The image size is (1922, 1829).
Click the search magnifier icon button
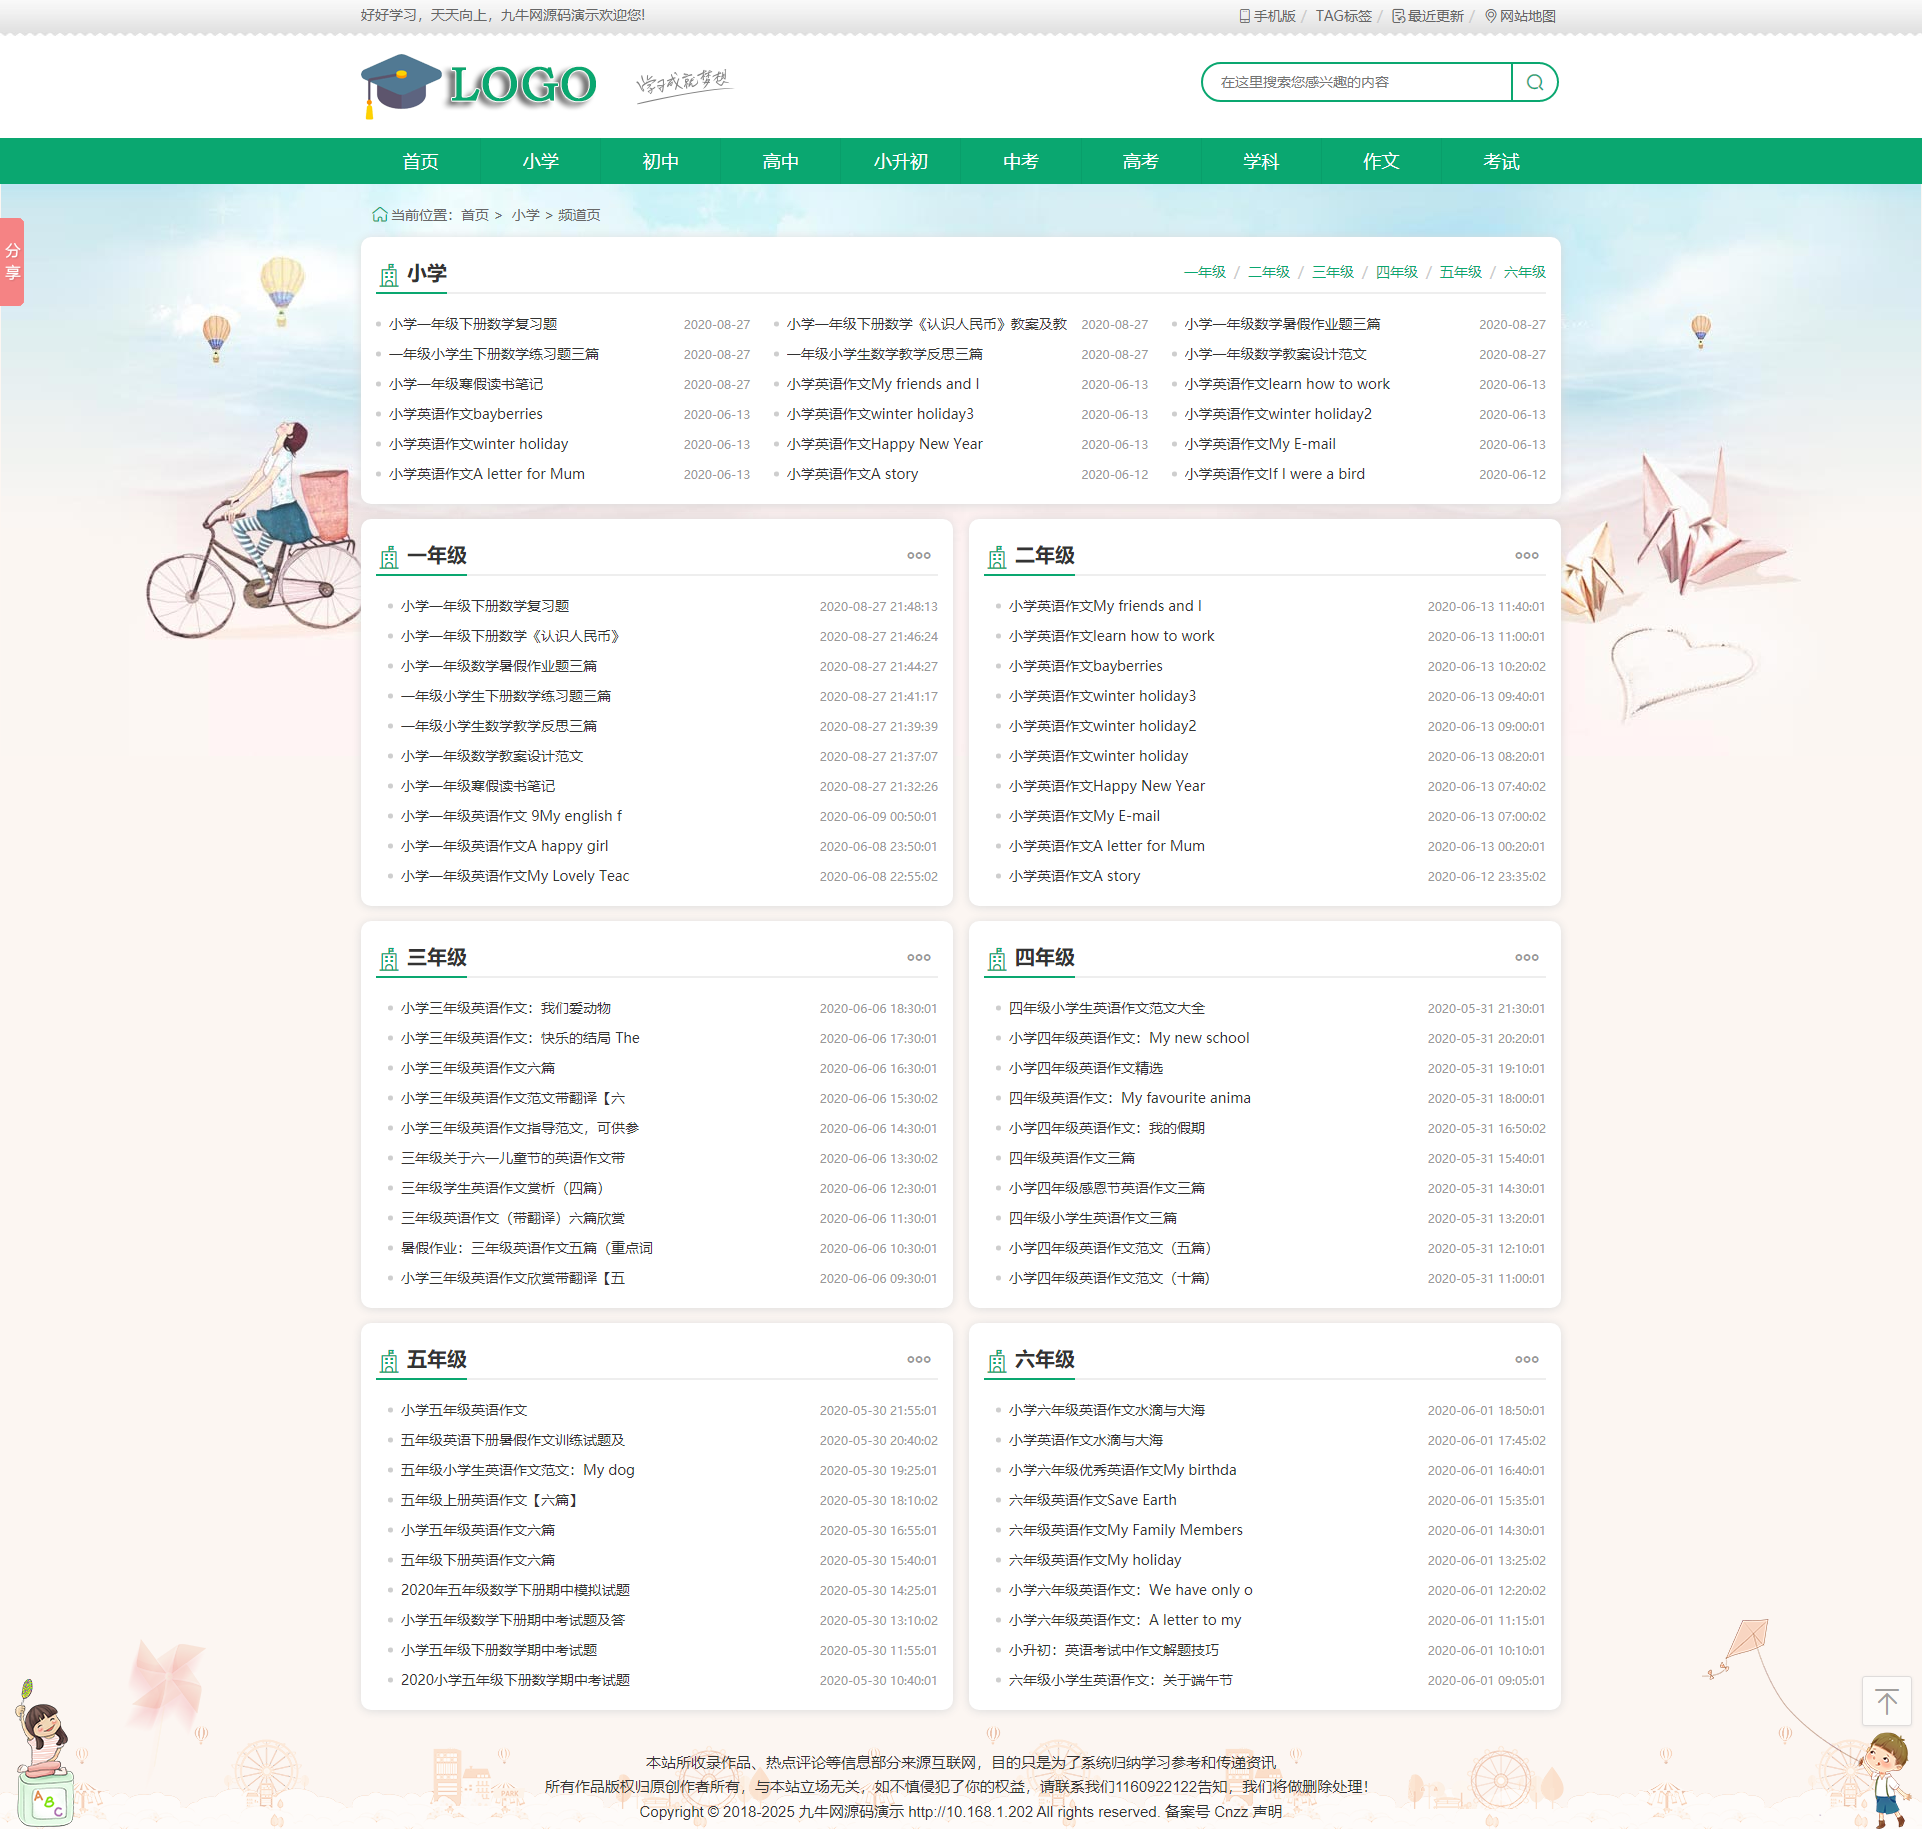[x=1534, y=82]
